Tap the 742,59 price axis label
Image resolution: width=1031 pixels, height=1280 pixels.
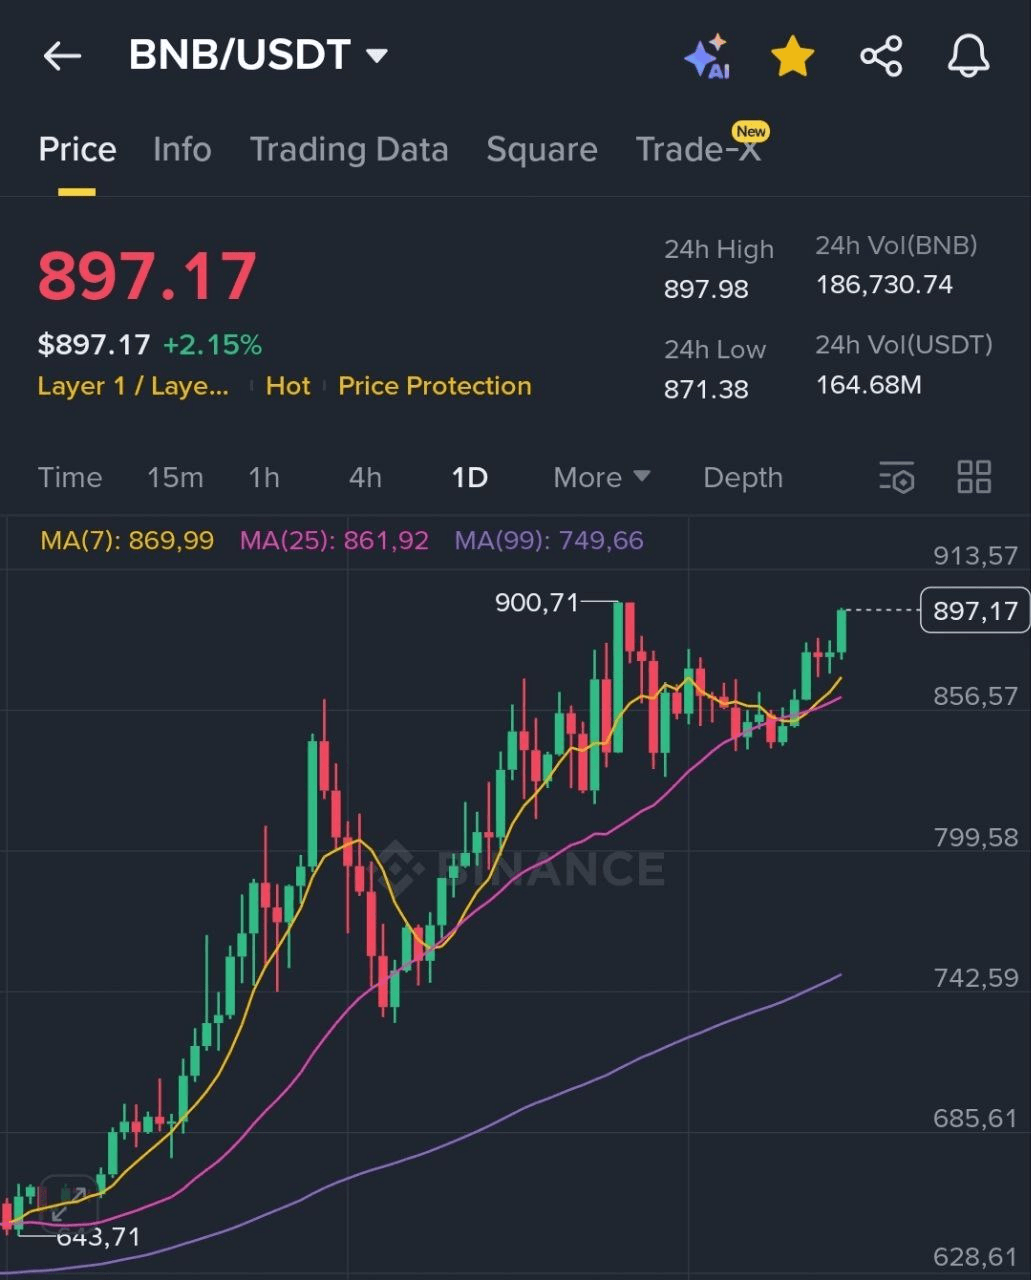click(x=975, y=978)
